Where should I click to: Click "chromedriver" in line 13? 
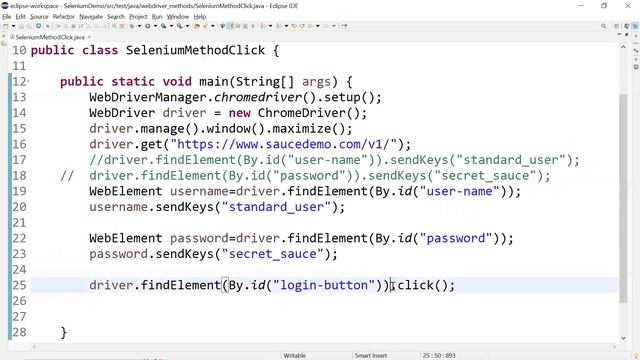pyautogui.click(x=258, y=97)
